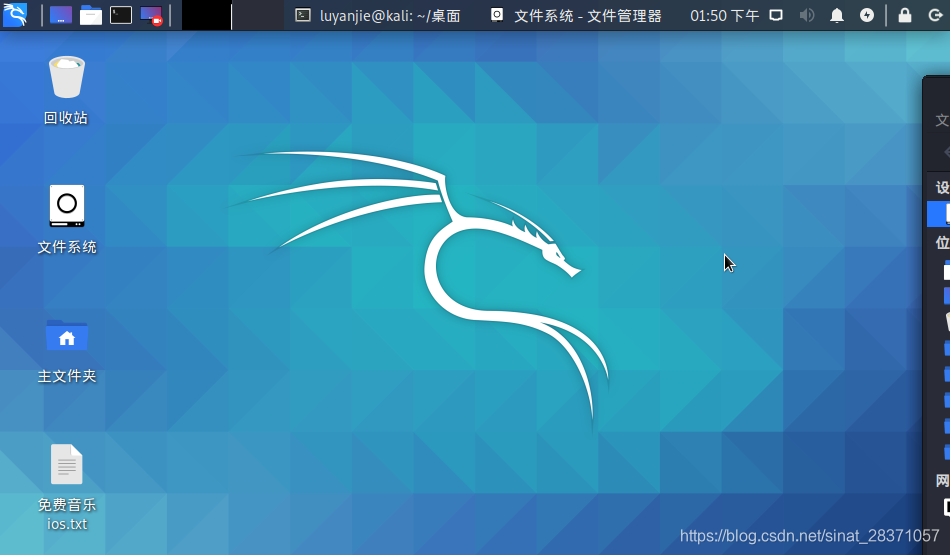Open the Kali dragon applications menu
The height and width of the screenshot is (555, 950).
pyautogui.click(x=15, y=15)
